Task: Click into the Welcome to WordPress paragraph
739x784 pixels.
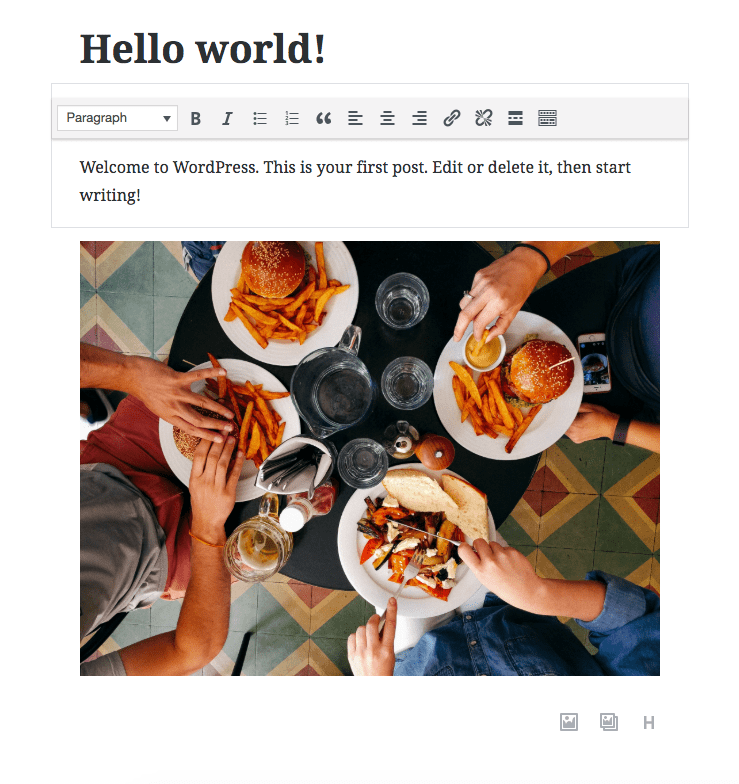Action: (355, 181)
